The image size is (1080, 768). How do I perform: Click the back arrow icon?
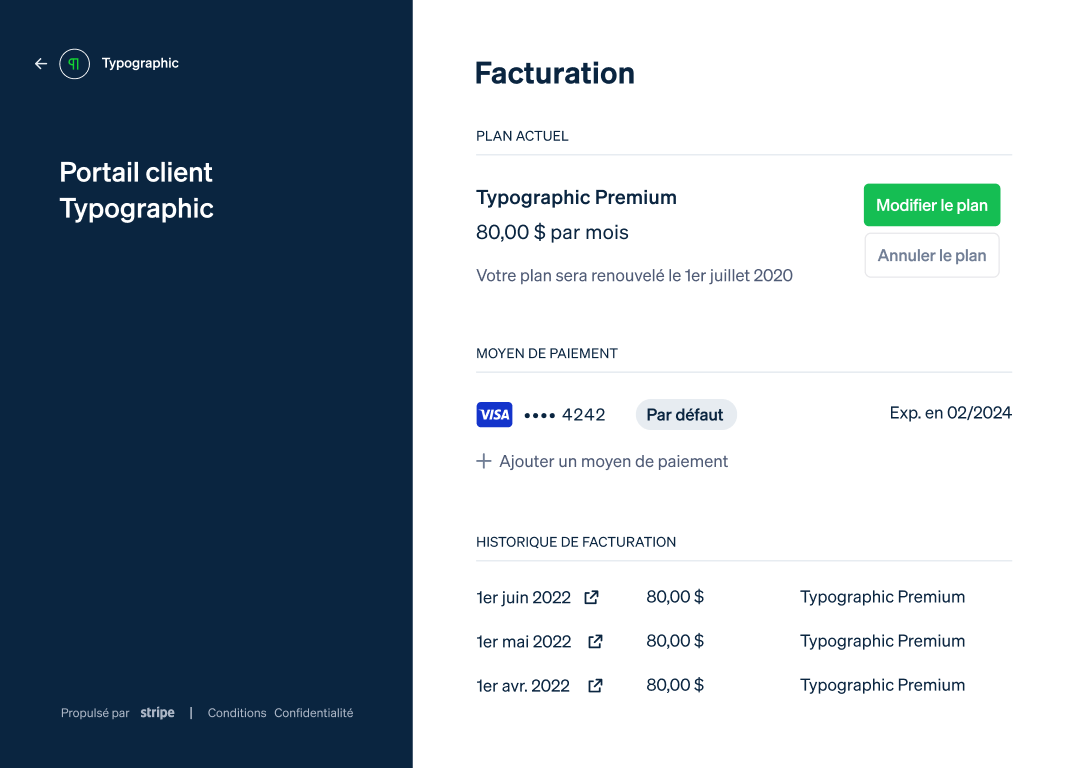(41, 64)
